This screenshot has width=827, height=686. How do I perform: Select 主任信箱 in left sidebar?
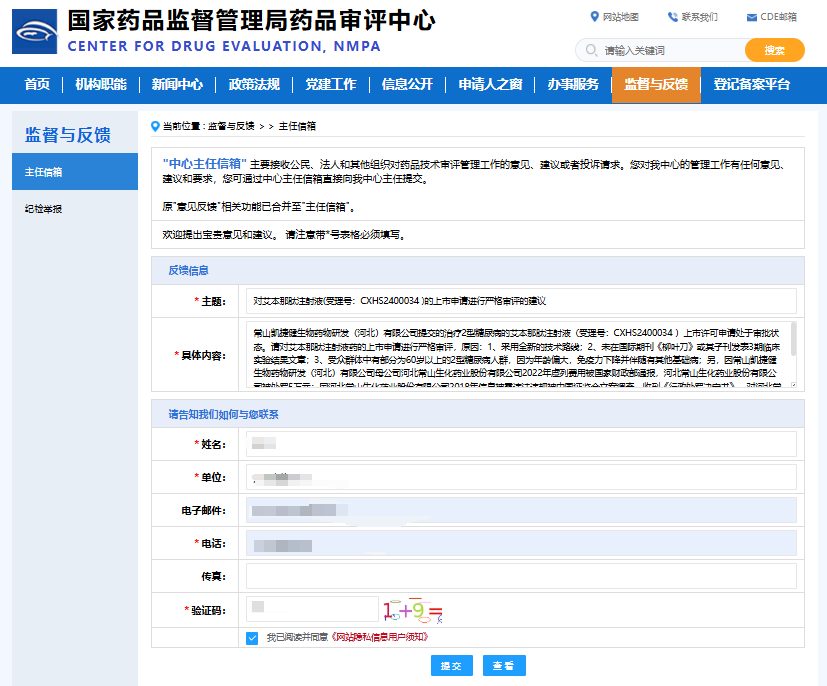(75, 172)
